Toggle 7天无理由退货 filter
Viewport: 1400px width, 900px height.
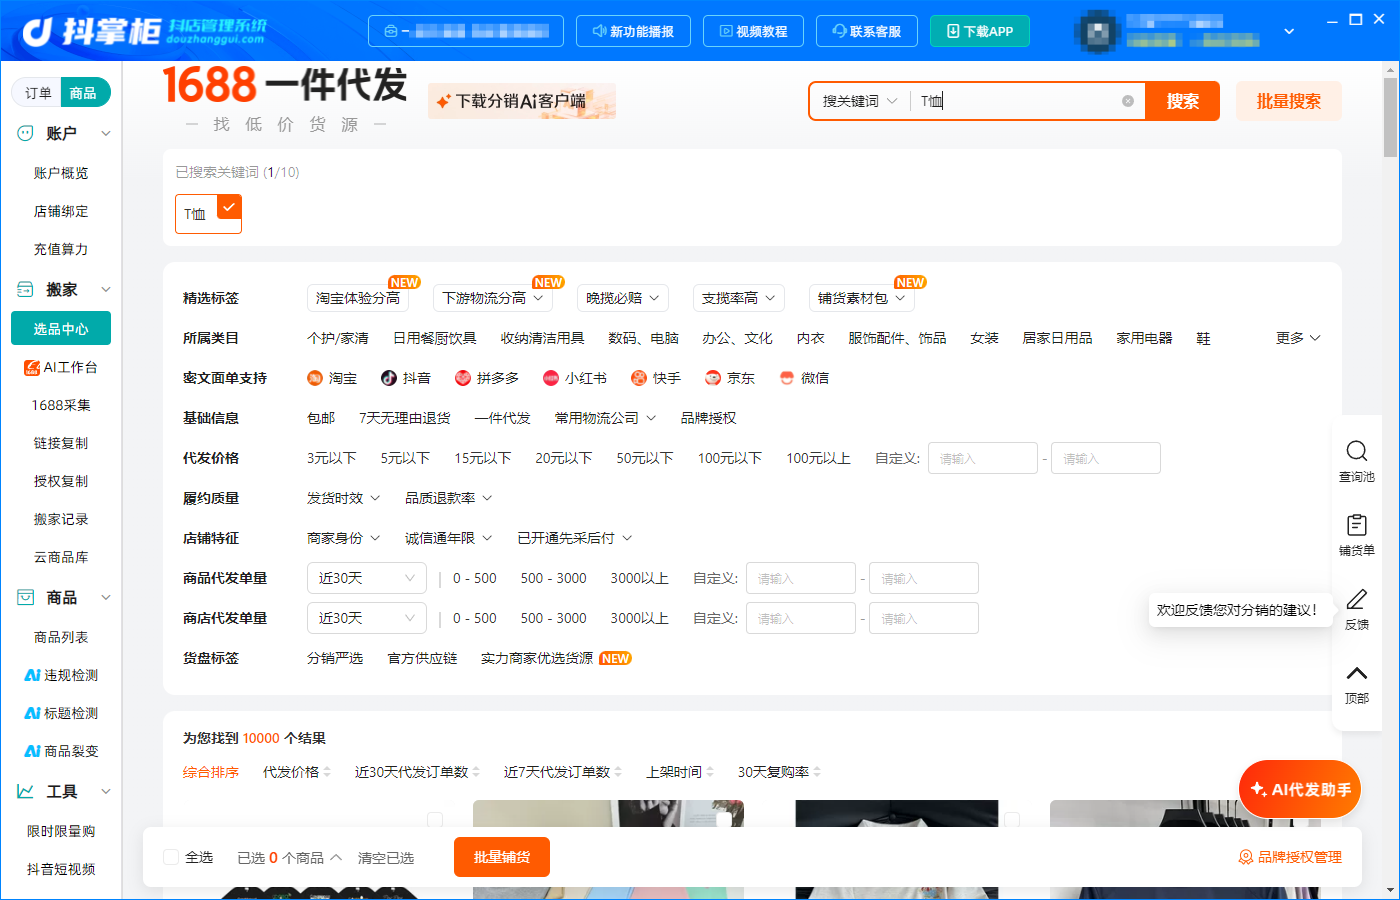click(x=405, y=418)
